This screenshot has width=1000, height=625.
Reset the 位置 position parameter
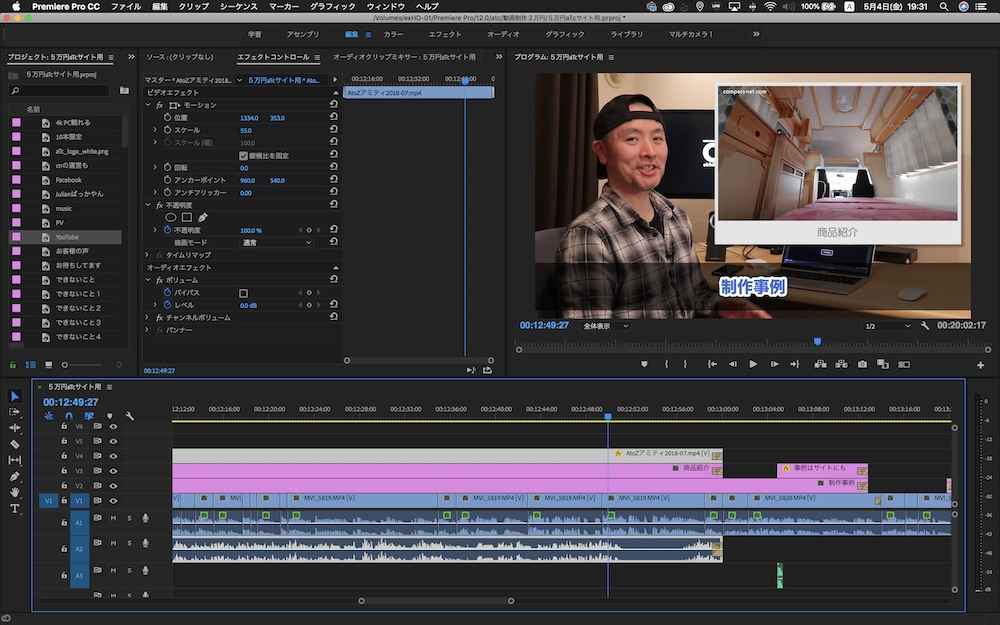coord(333,118)
